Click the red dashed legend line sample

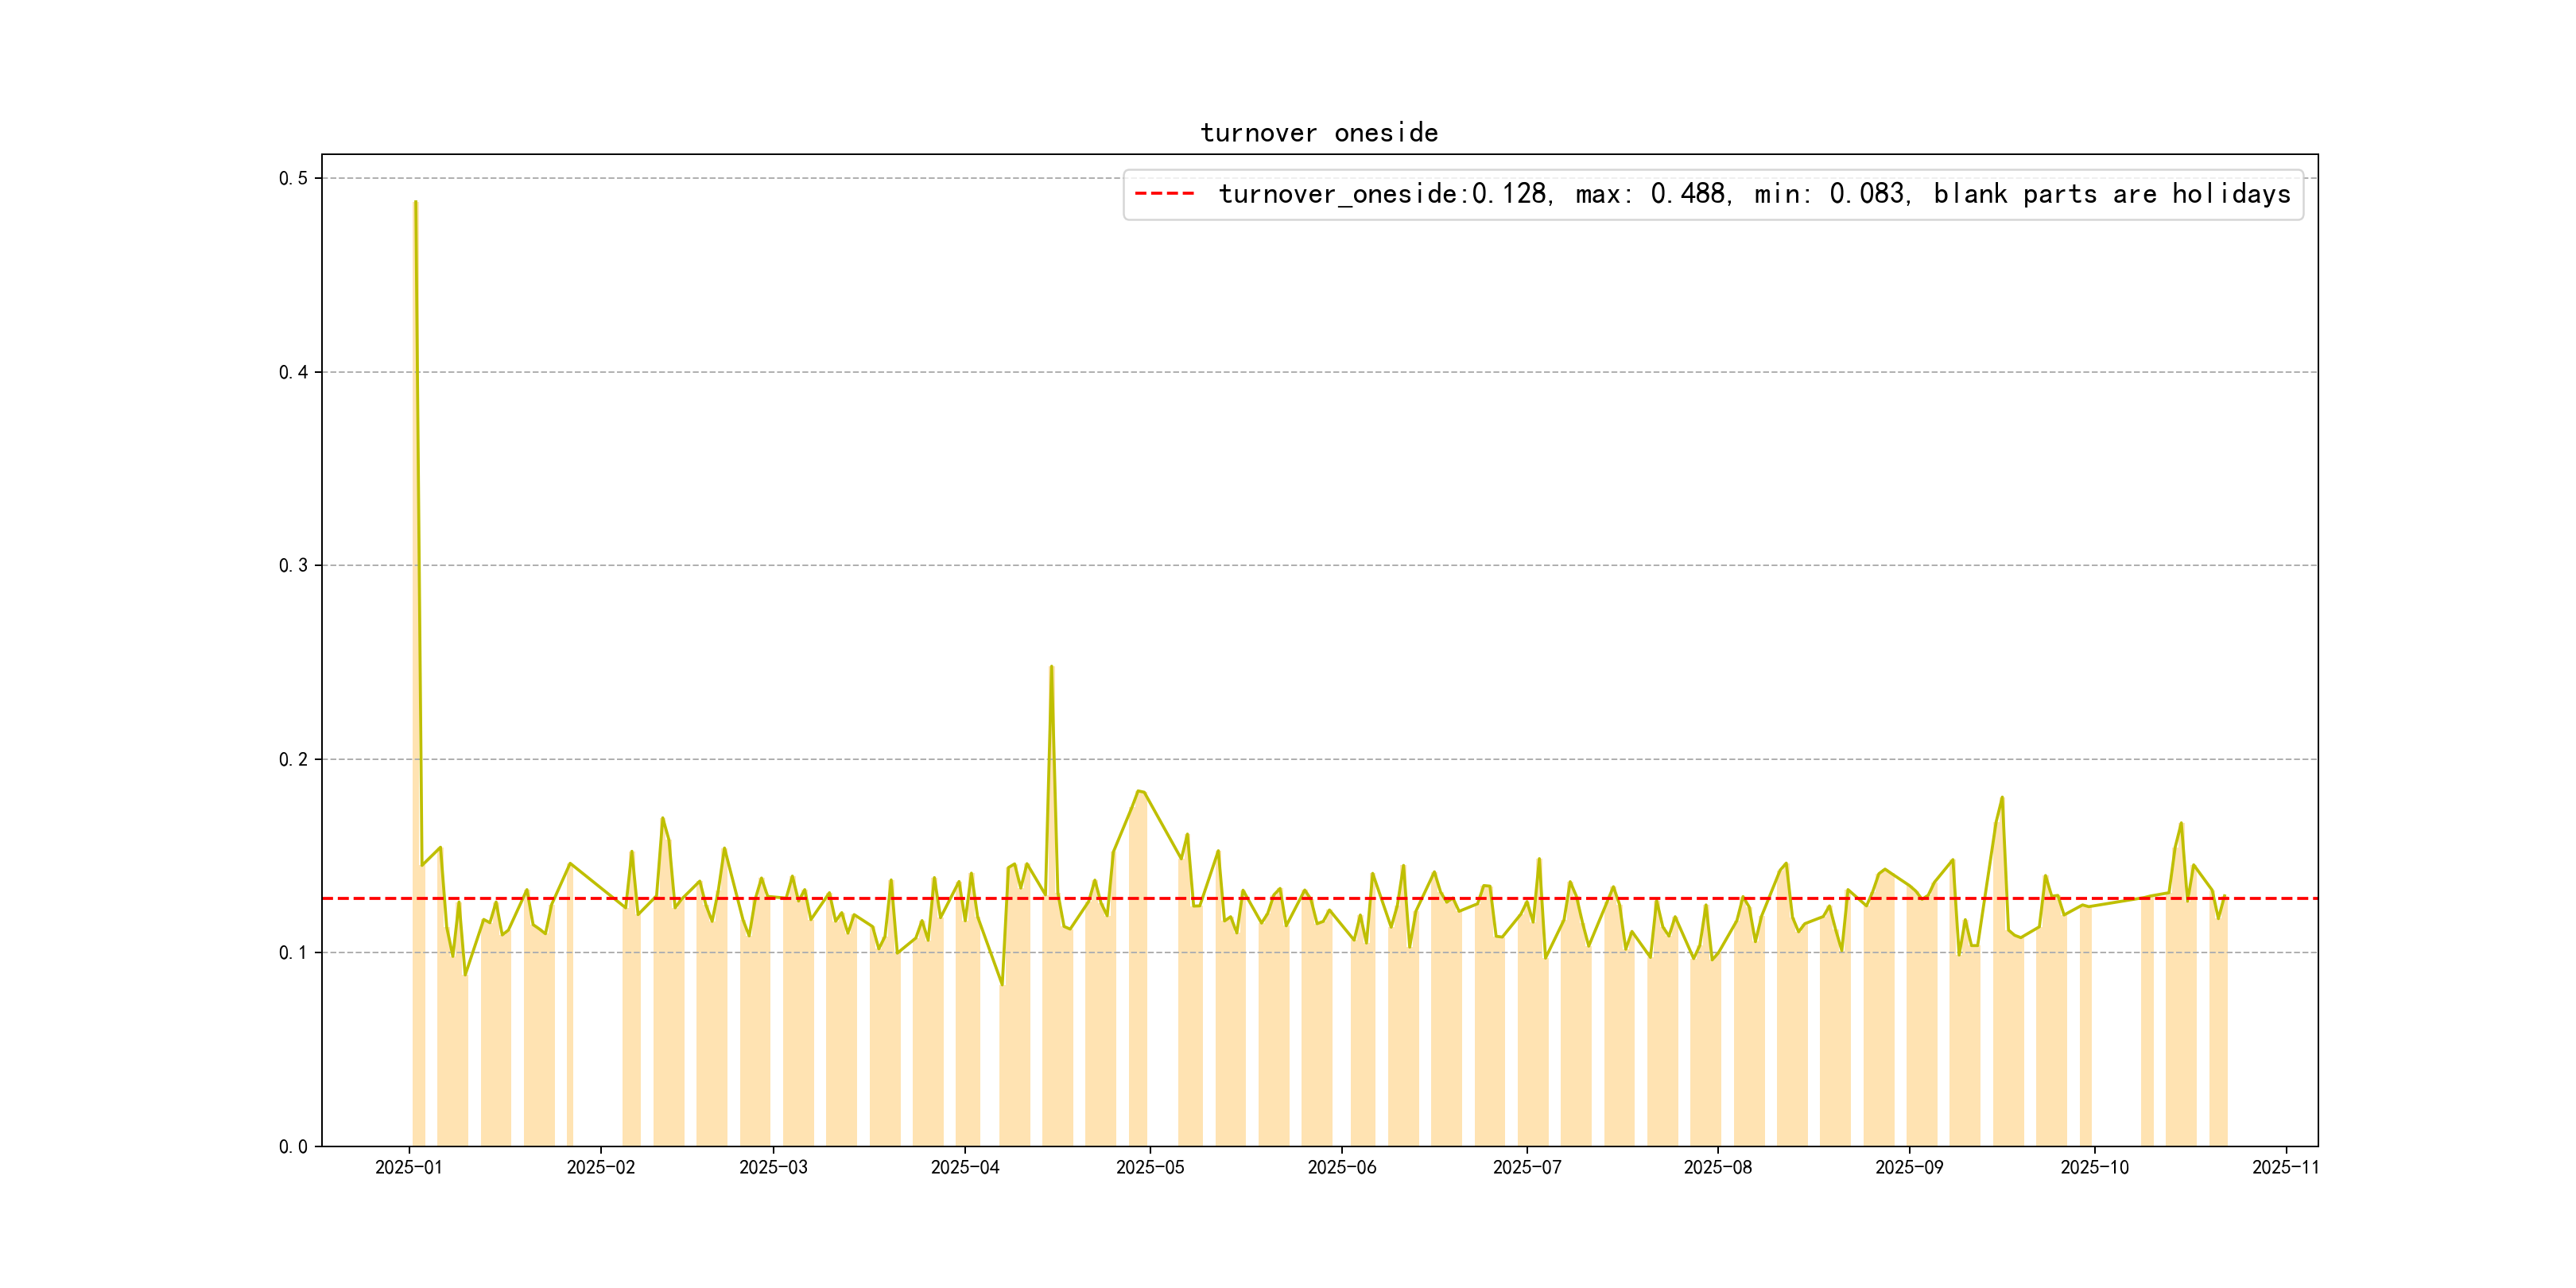1164,194
